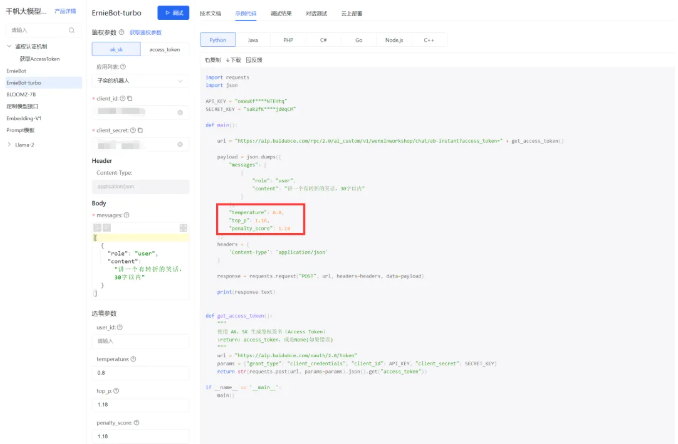Click the help icon beside 应用列表
678x444 pixels.
click(123, 67)
